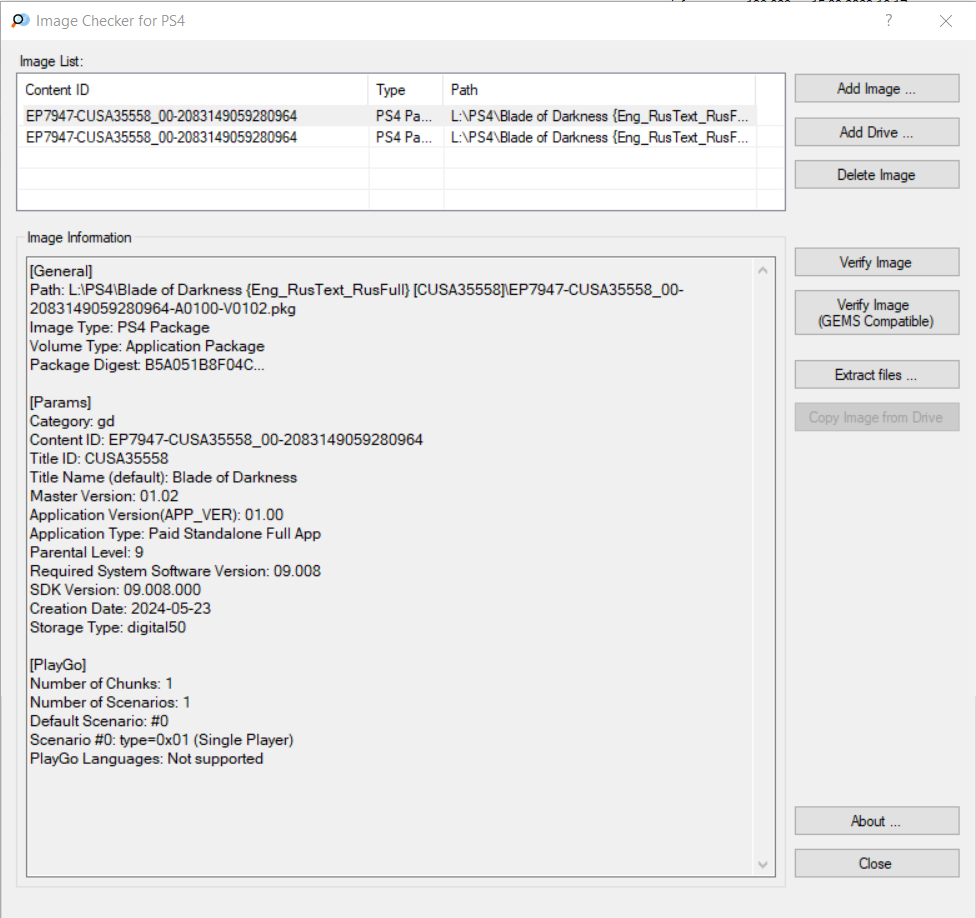The height and width of the screenshot is (918, 976).
Task: Click the Content ID column header
Action: (195, 90)
